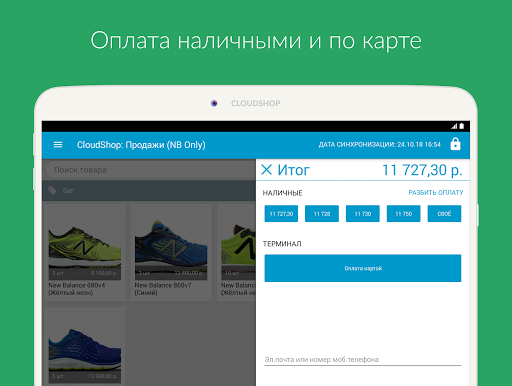Click the tag icon beside Бег

coord(52,190)
